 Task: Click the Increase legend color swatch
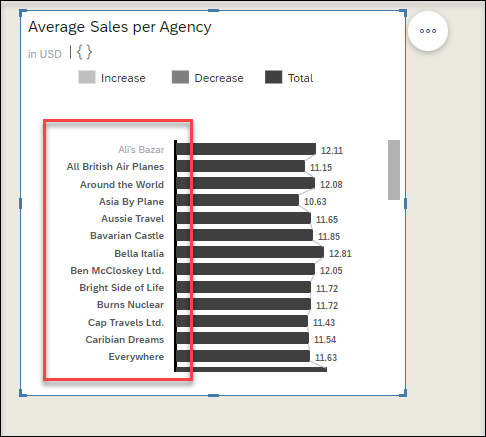click(x=87, y=77)
